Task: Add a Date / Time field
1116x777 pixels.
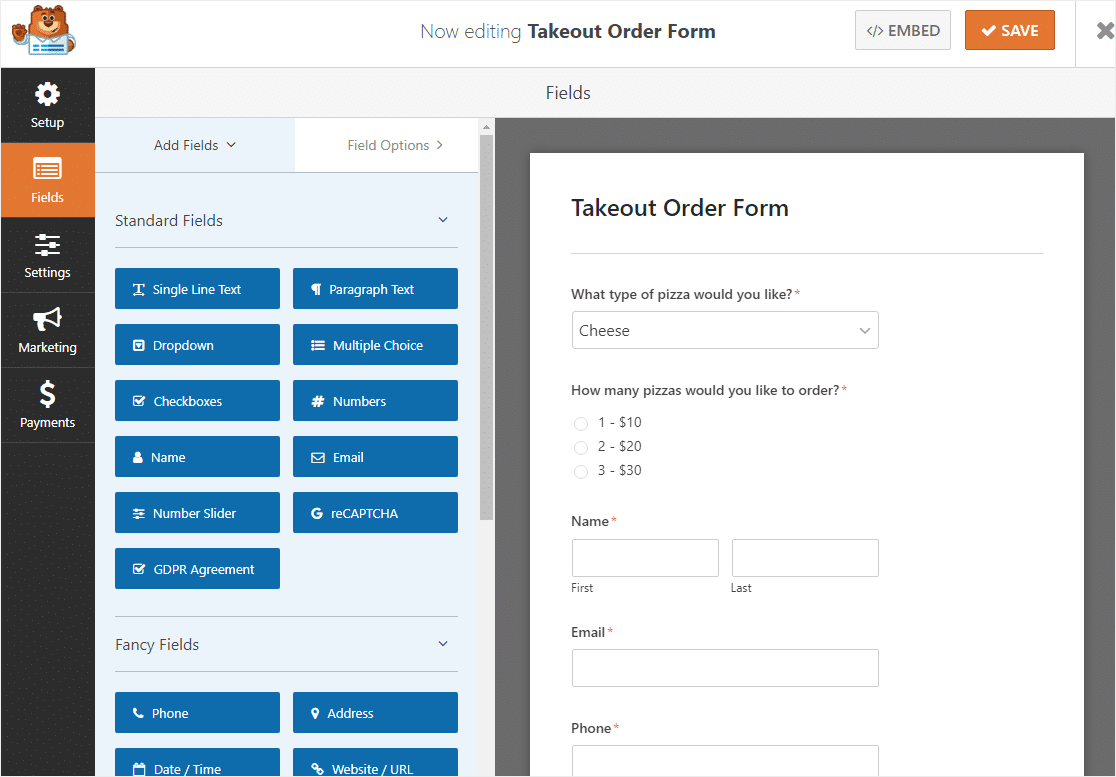Action: (197, 766)
